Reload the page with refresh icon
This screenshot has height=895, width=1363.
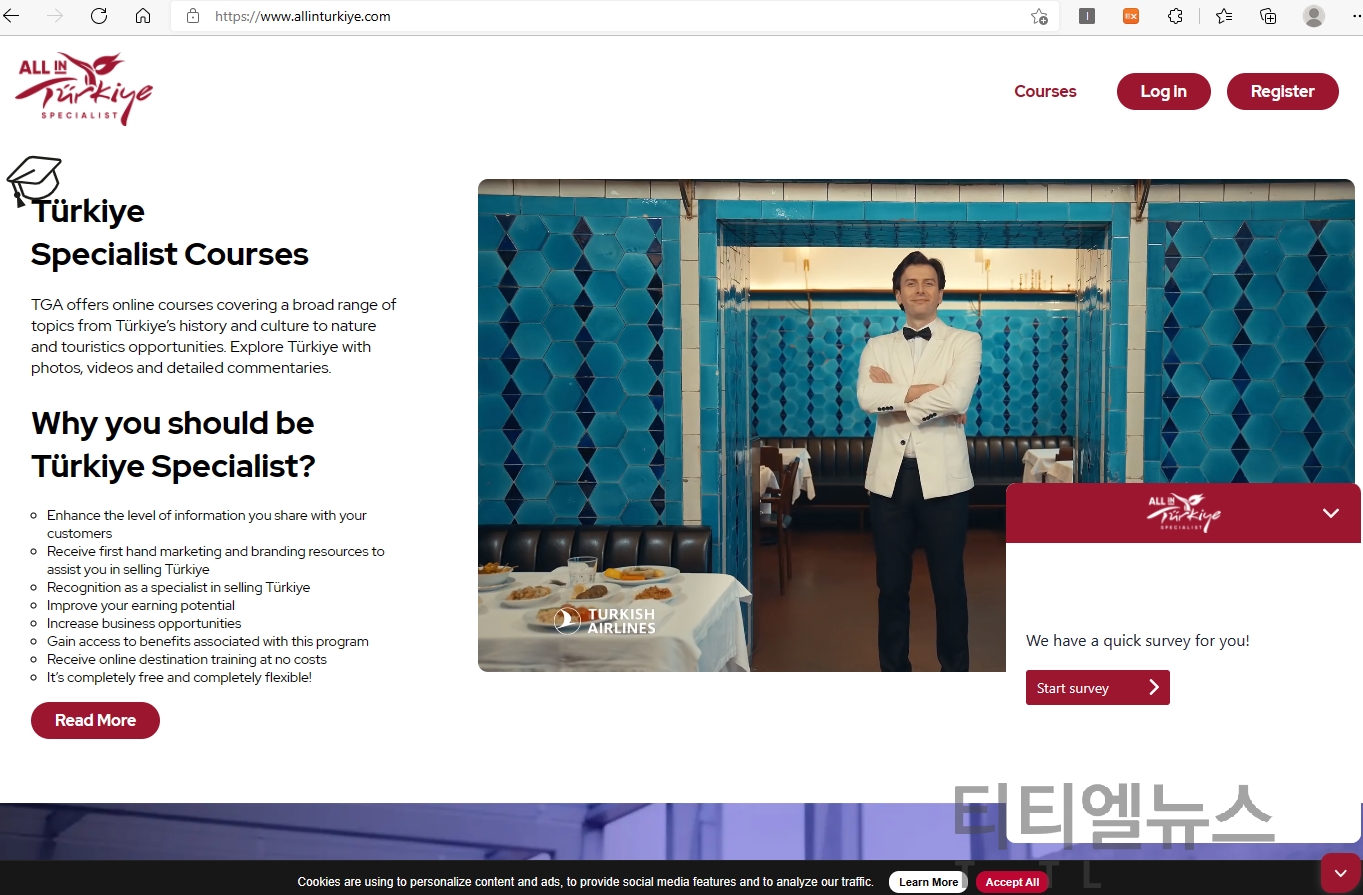click(99, 16)
